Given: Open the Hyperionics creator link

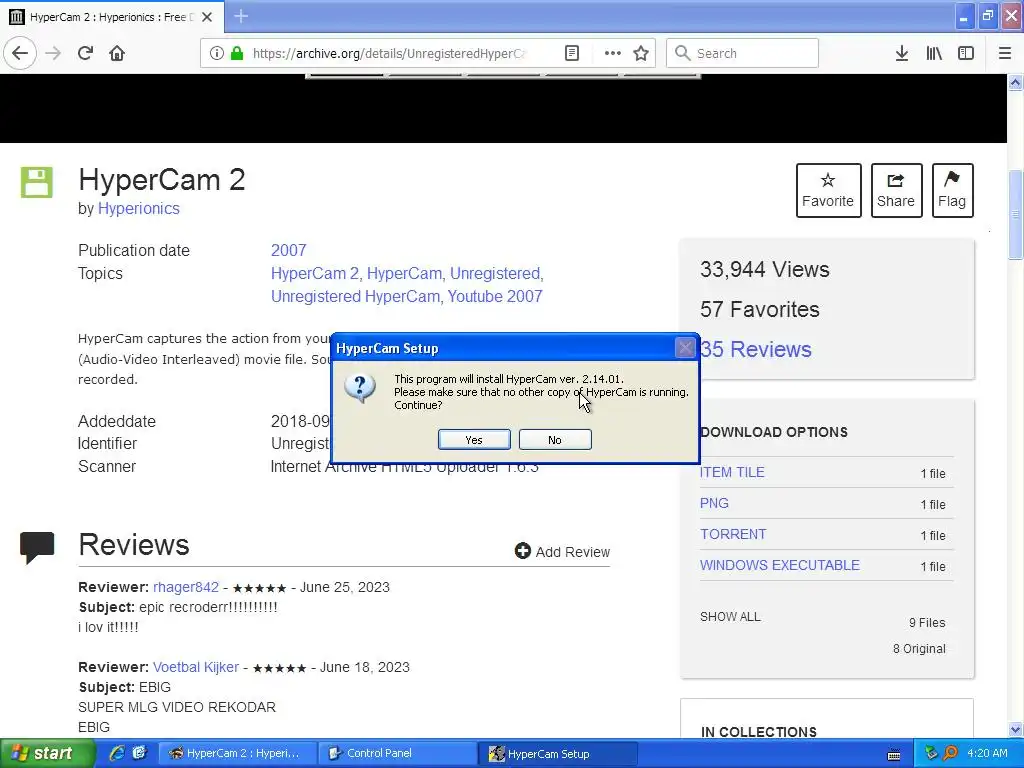Looking at the screenshot, I should point(138,208).
